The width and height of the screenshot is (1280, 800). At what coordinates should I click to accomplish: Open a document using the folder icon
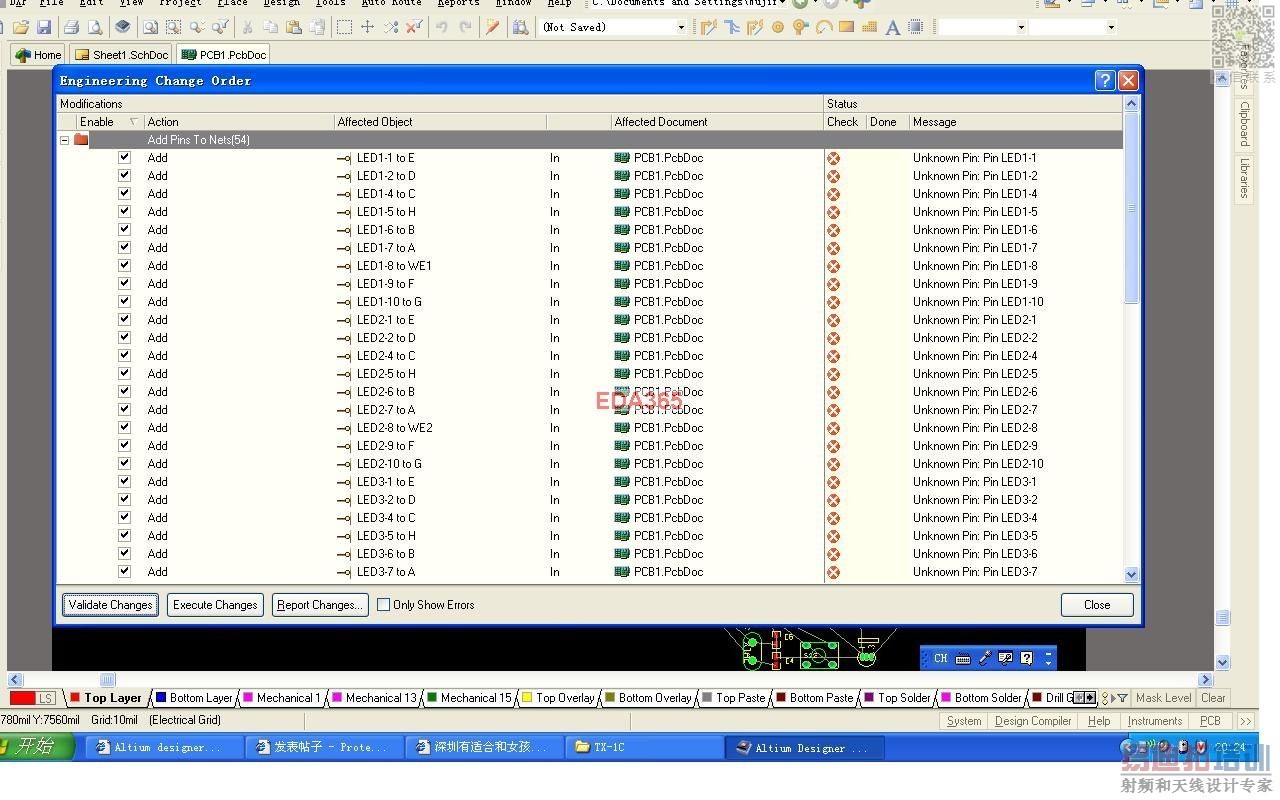point(20,27)
